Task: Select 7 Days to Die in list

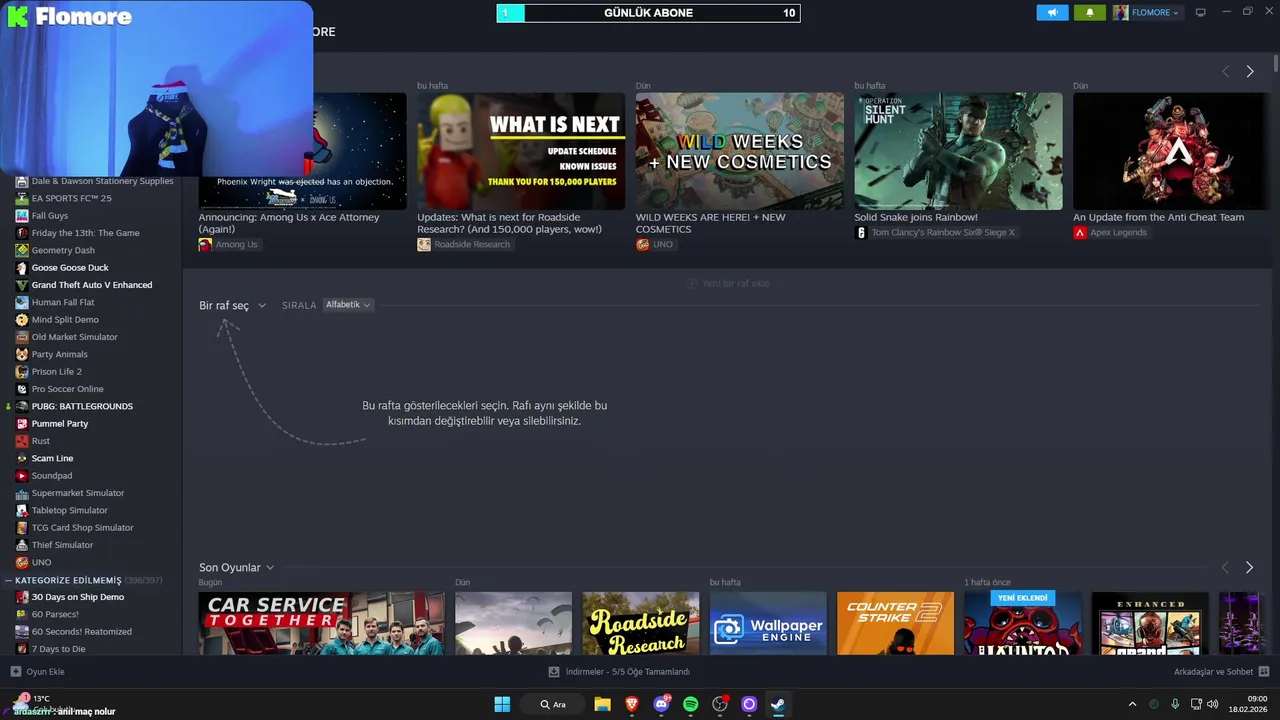Action: coord(58,649)
